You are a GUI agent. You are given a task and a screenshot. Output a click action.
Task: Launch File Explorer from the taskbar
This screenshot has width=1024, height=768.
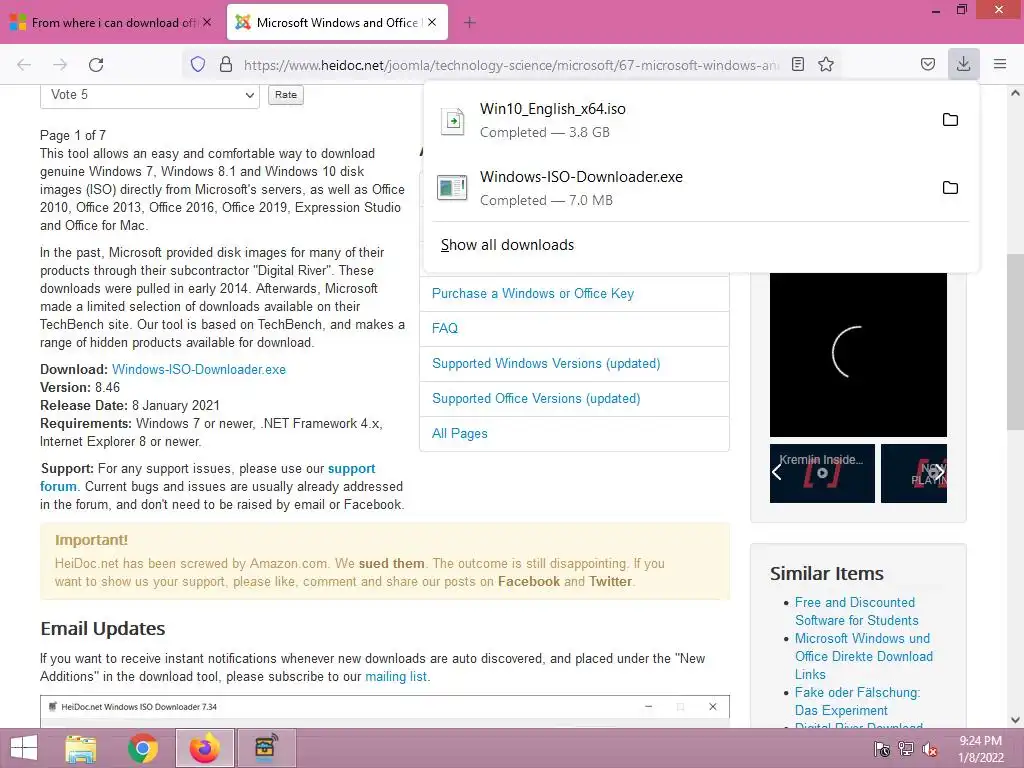81,748
